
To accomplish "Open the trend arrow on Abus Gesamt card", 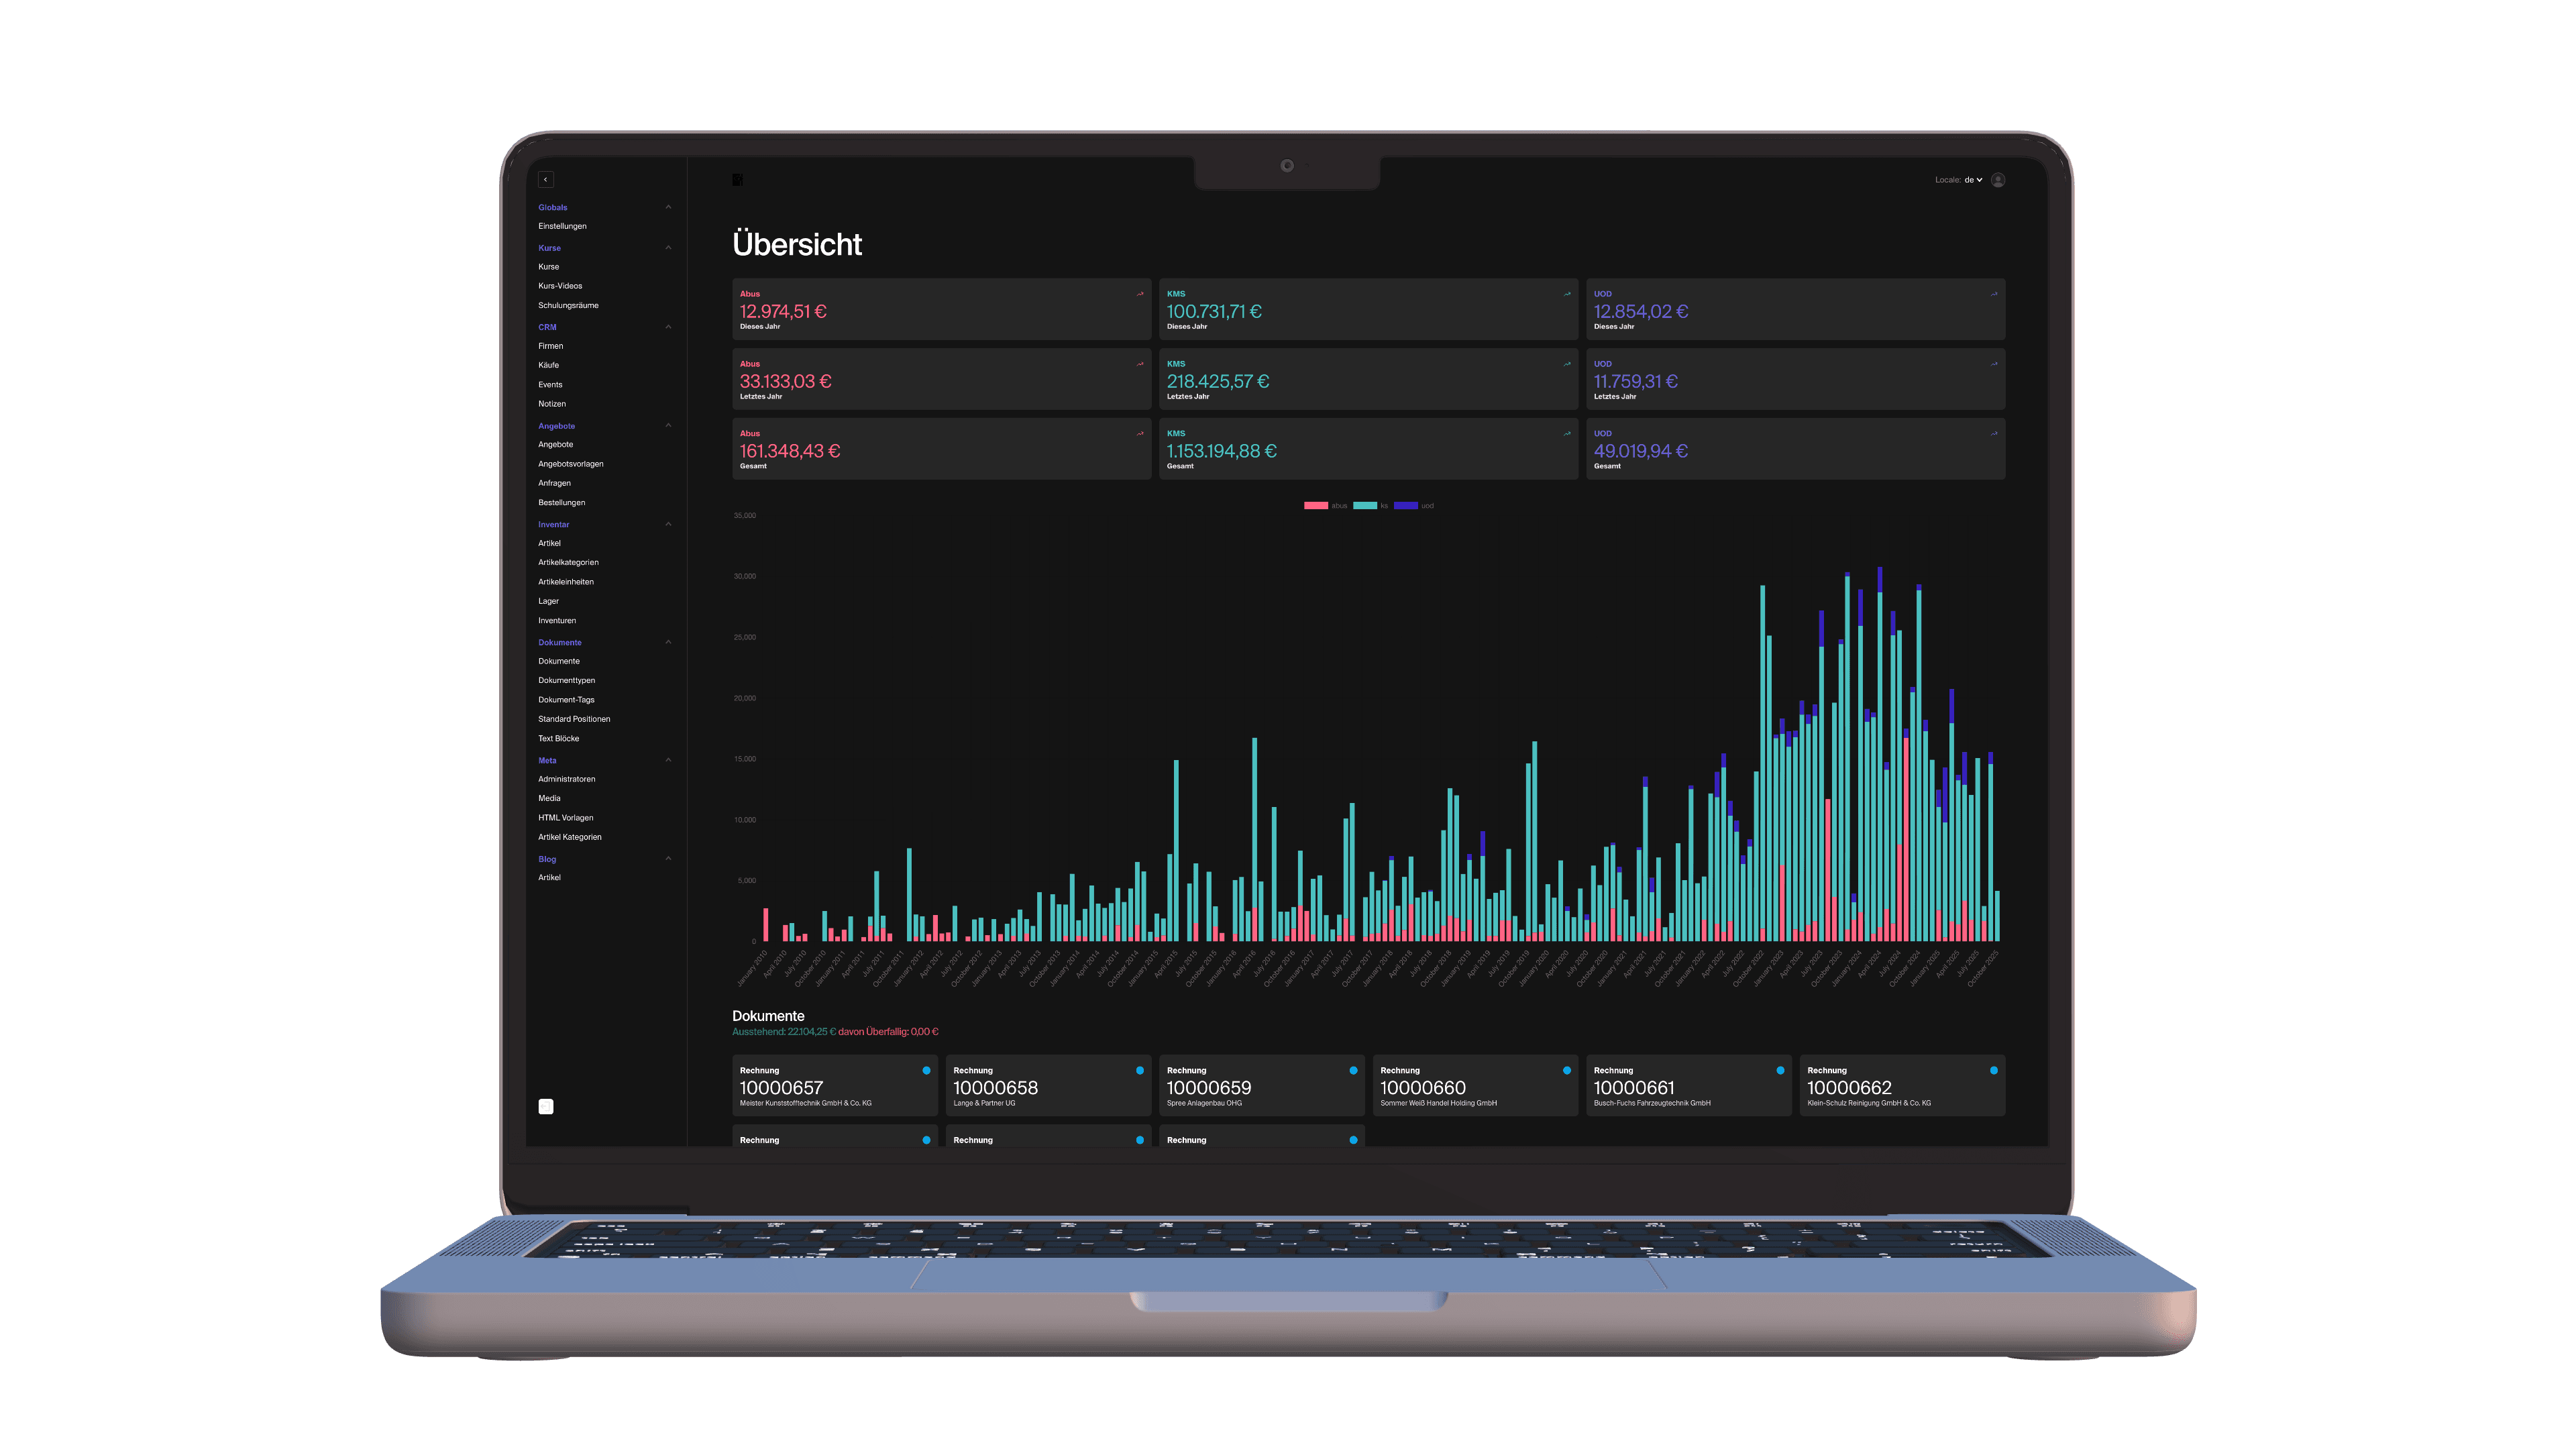I will click(1139, 433).
